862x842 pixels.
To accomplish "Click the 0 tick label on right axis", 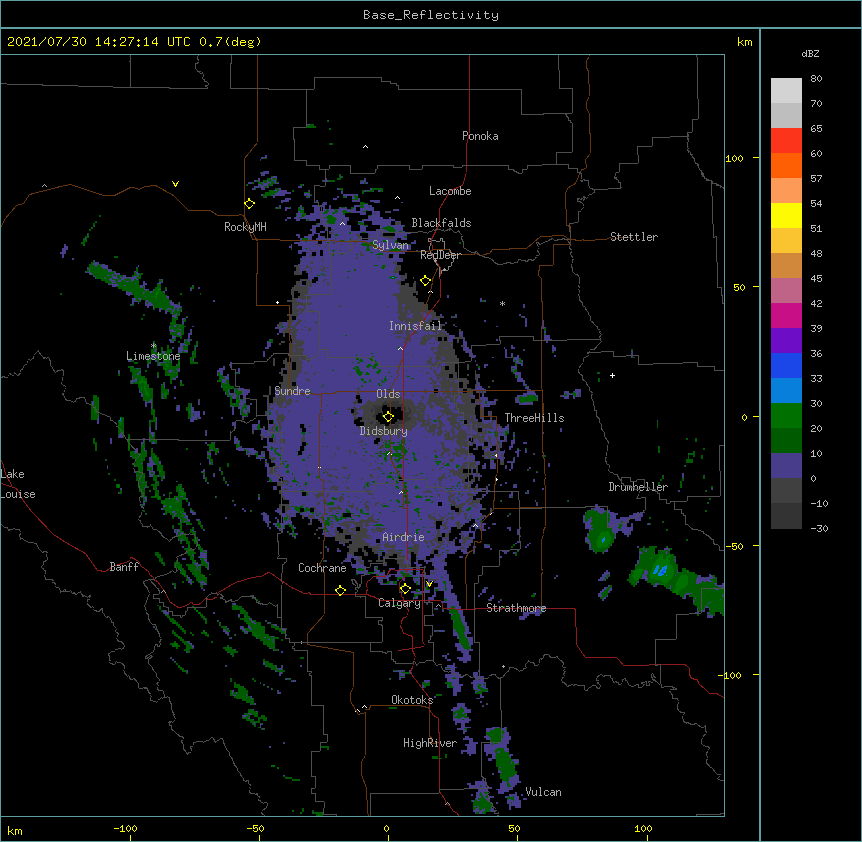I will tap(744, 417).
